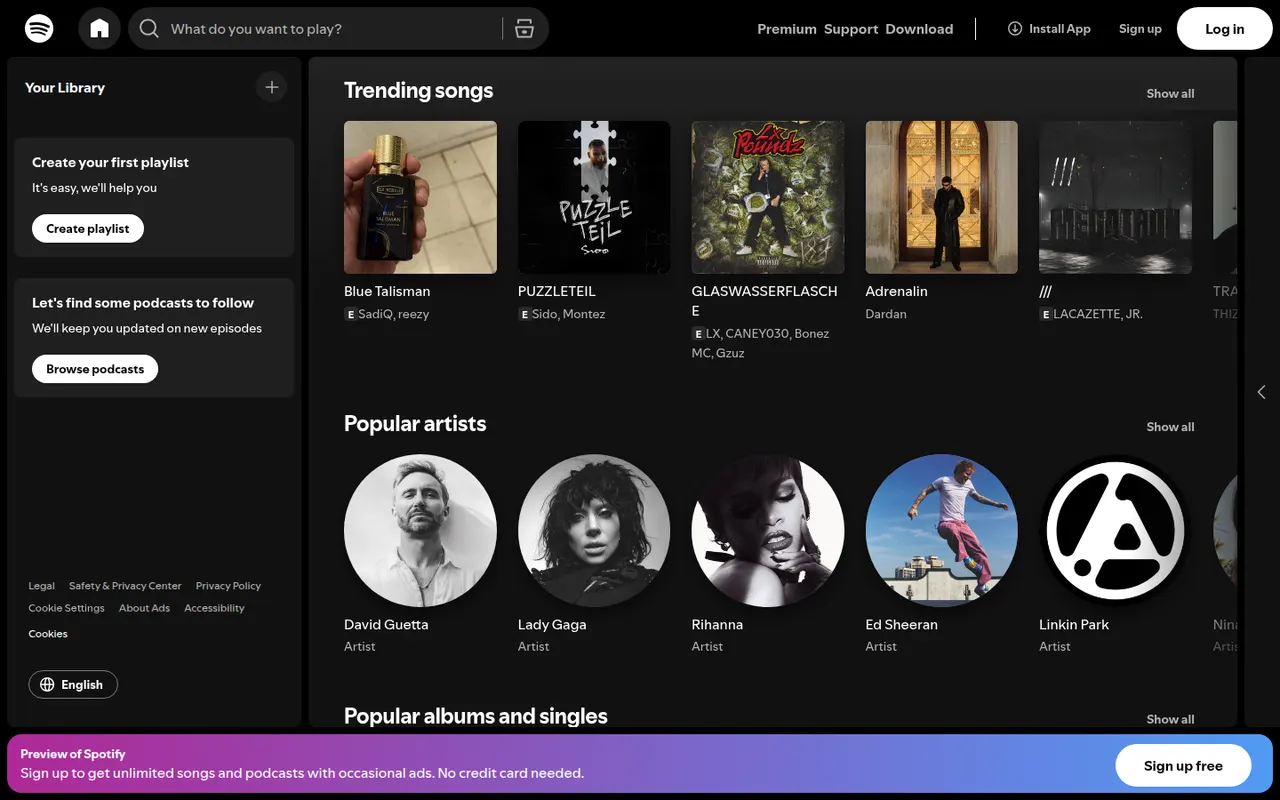Open the Blue Talisman song cover
Screen dimensions: 1280x800
point(420,197)
